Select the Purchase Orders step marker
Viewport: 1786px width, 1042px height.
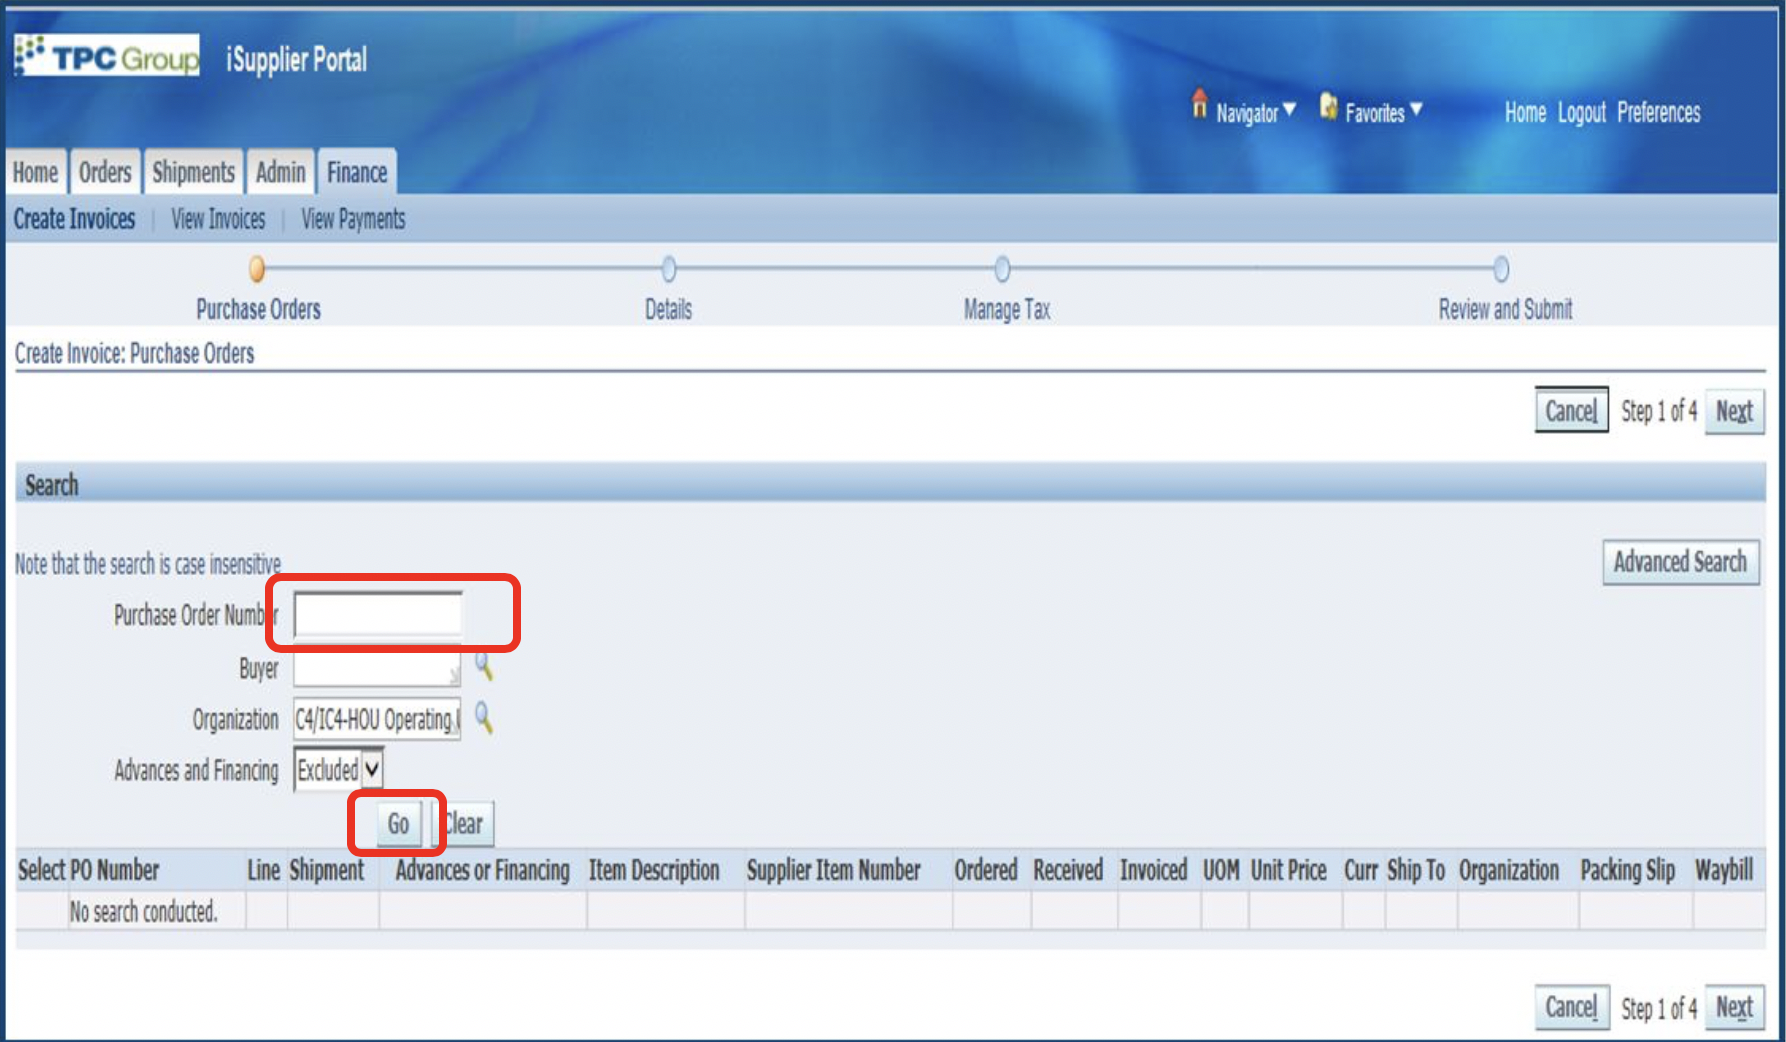point(257,269)
